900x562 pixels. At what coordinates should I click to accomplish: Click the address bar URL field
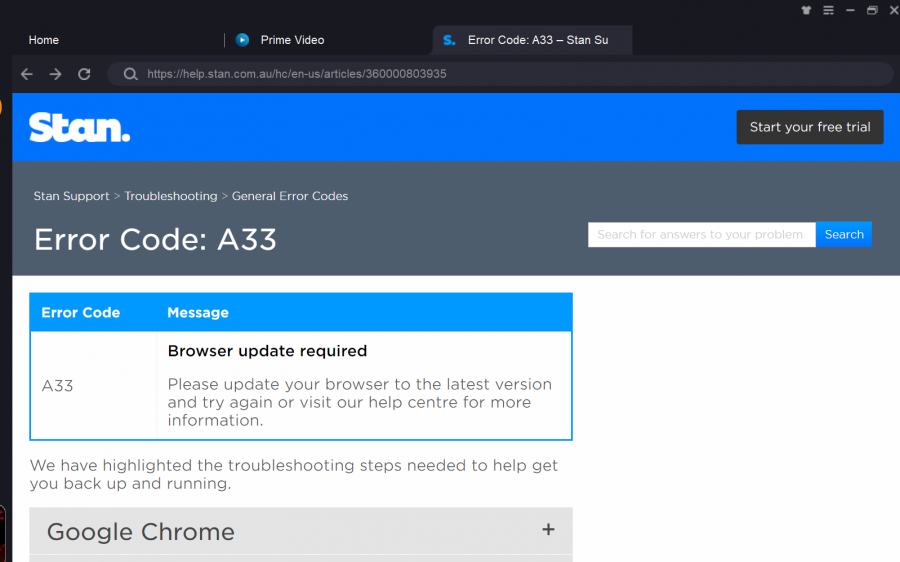click(x=499, y=74)
